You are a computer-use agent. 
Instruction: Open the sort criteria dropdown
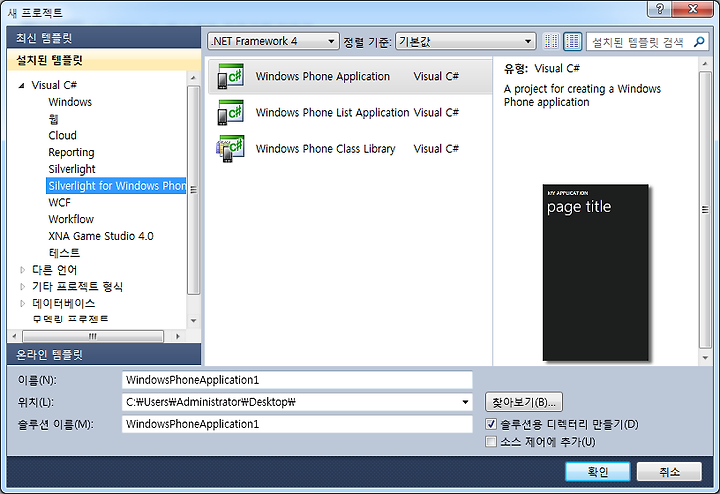(465, 41)
